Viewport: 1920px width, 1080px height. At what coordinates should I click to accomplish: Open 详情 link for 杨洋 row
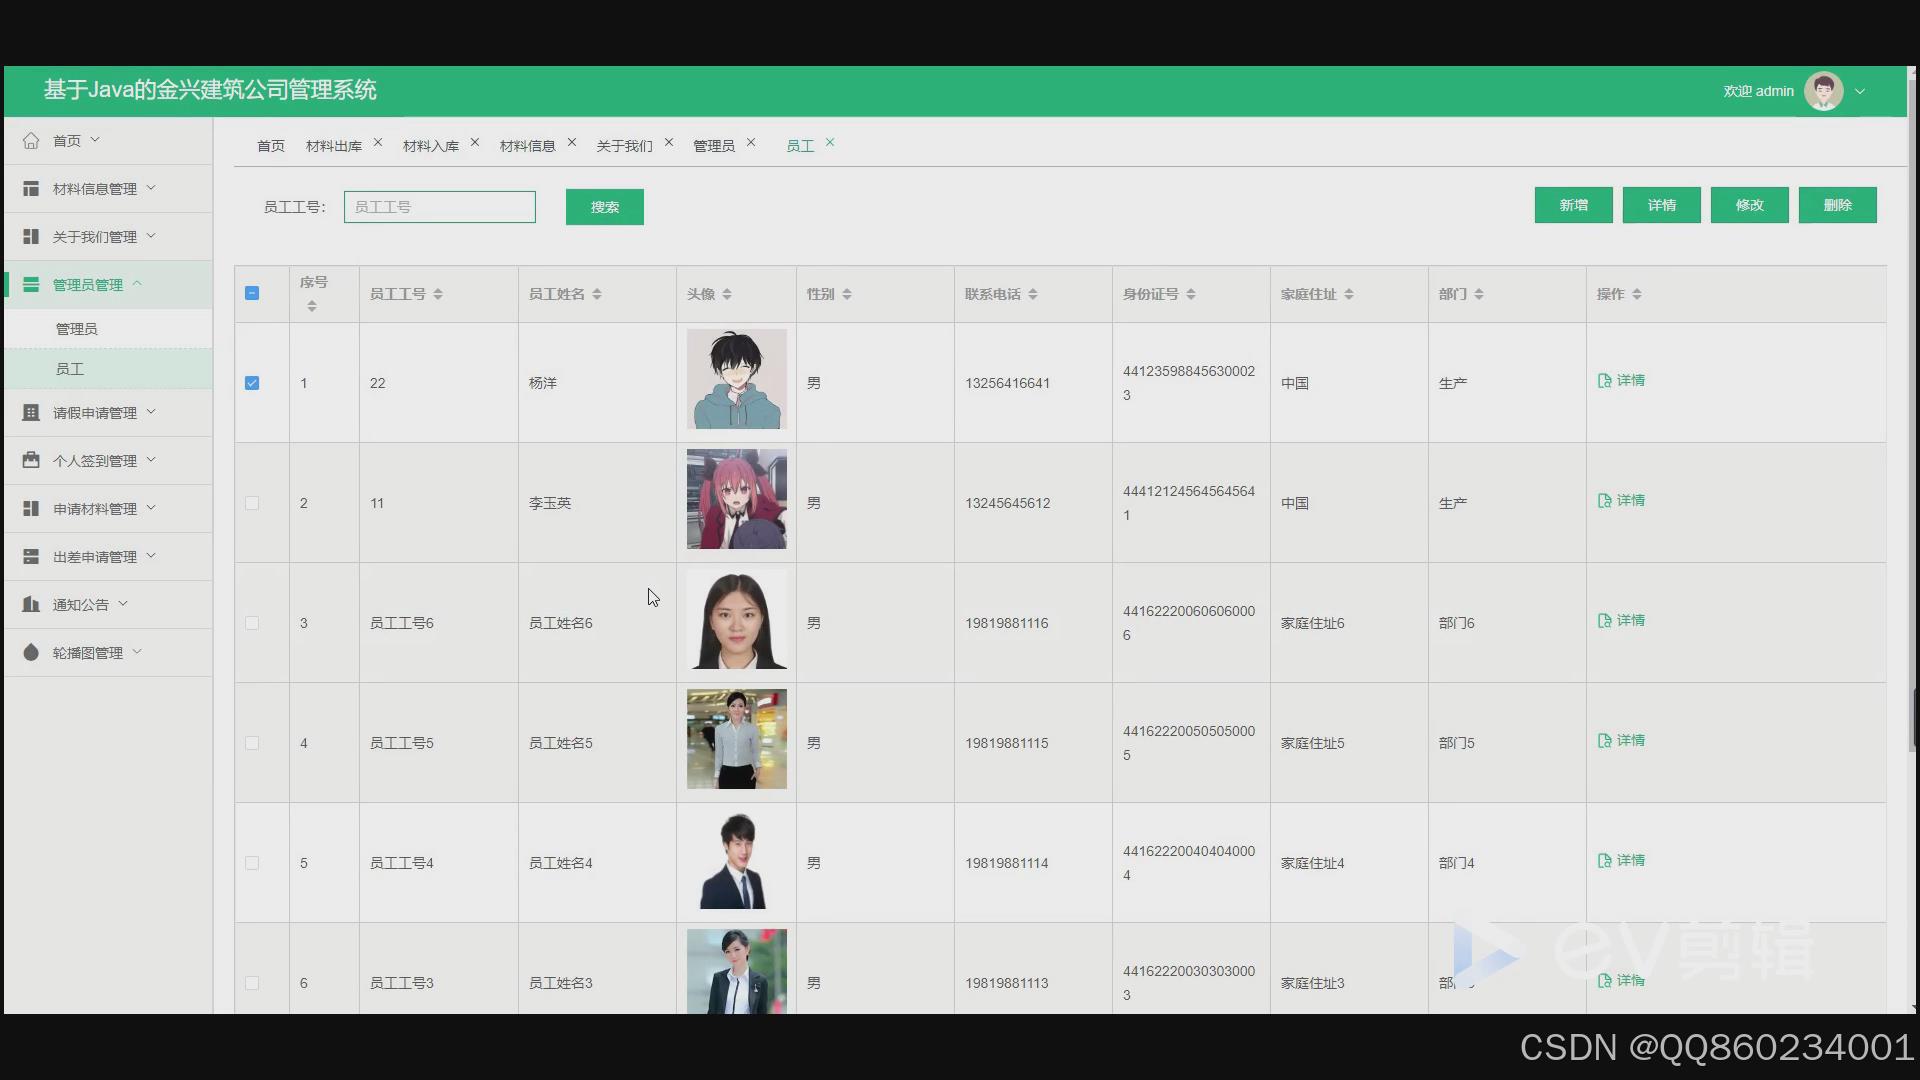point(1621,380)
